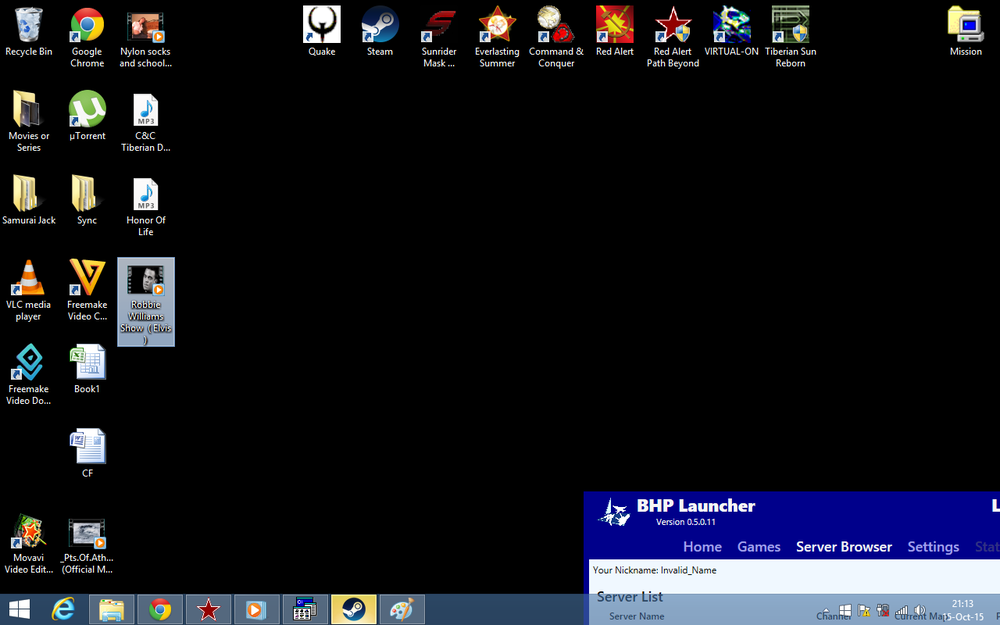This screenshot has width=1000, height=625.
Task: Select the Server Browser tab
Action: (x=844, y=547)
